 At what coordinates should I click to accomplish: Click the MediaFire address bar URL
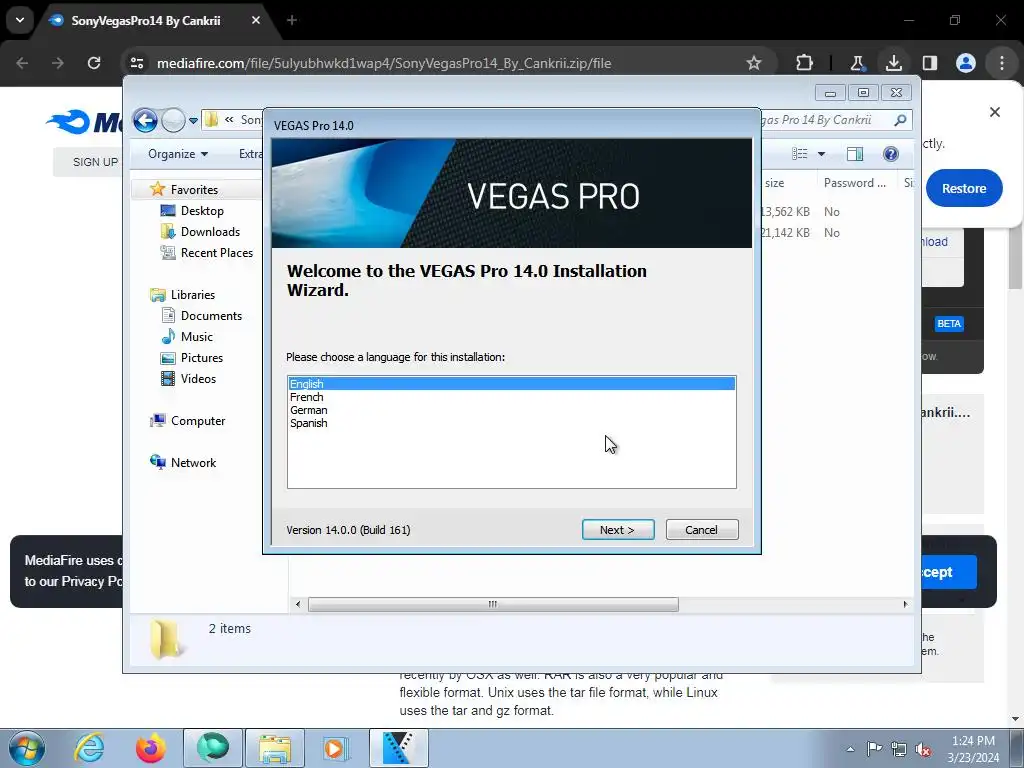tap(384, 63)
